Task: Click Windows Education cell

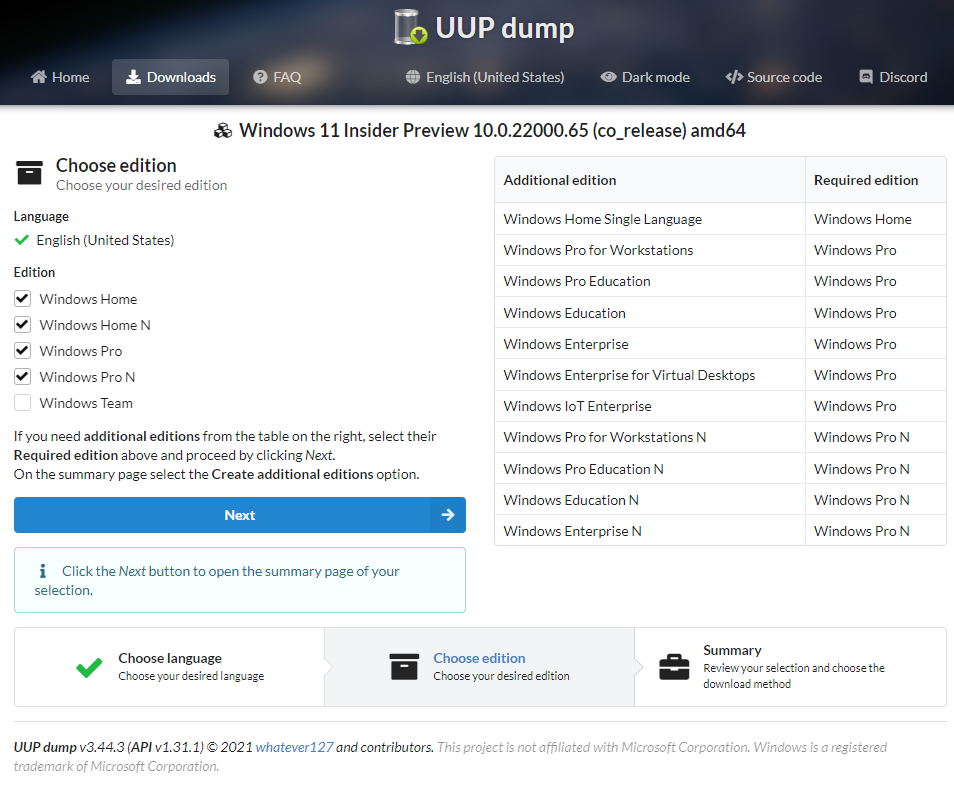Action: [x=650, y=313]
